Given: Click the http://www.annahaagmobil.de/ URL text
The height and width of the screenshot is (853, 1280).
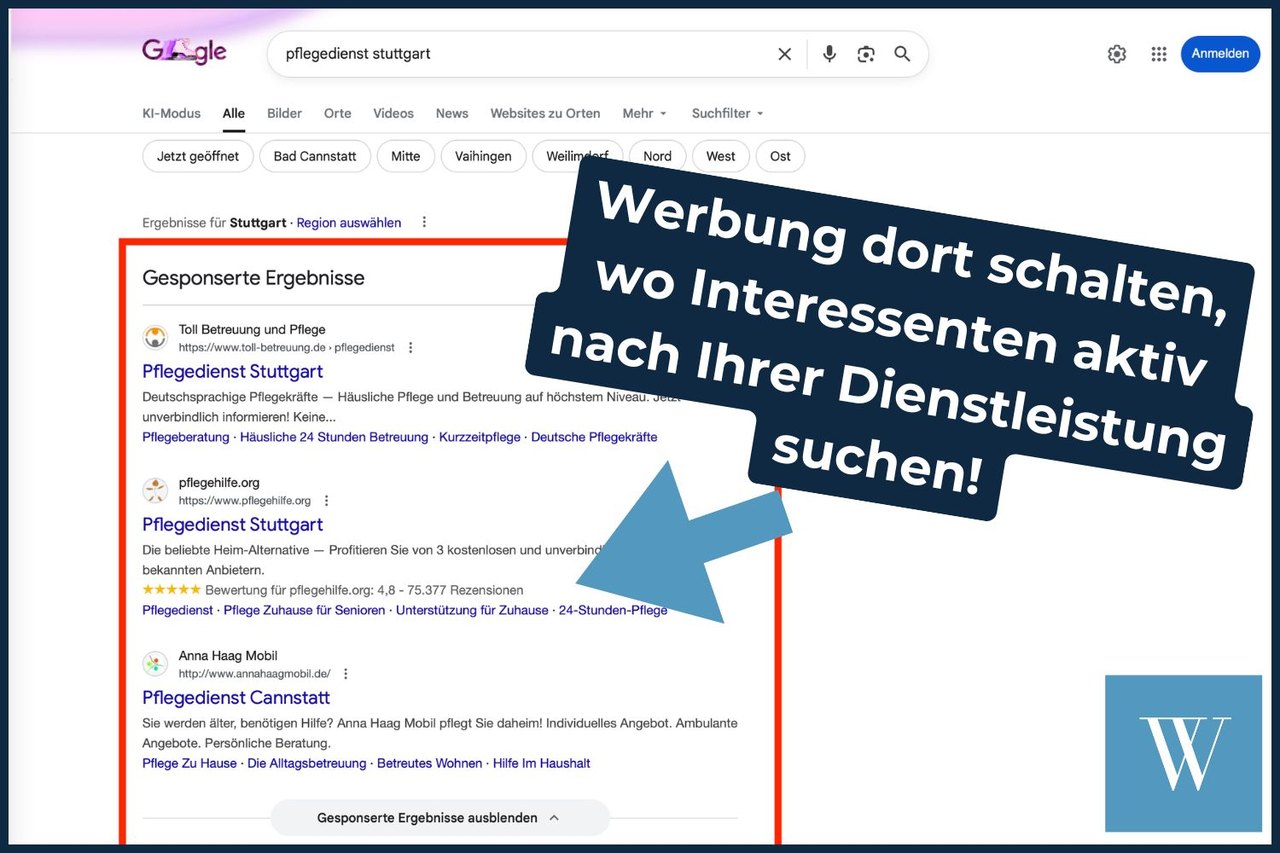Looking at the screenshot, I should [255, 674].
